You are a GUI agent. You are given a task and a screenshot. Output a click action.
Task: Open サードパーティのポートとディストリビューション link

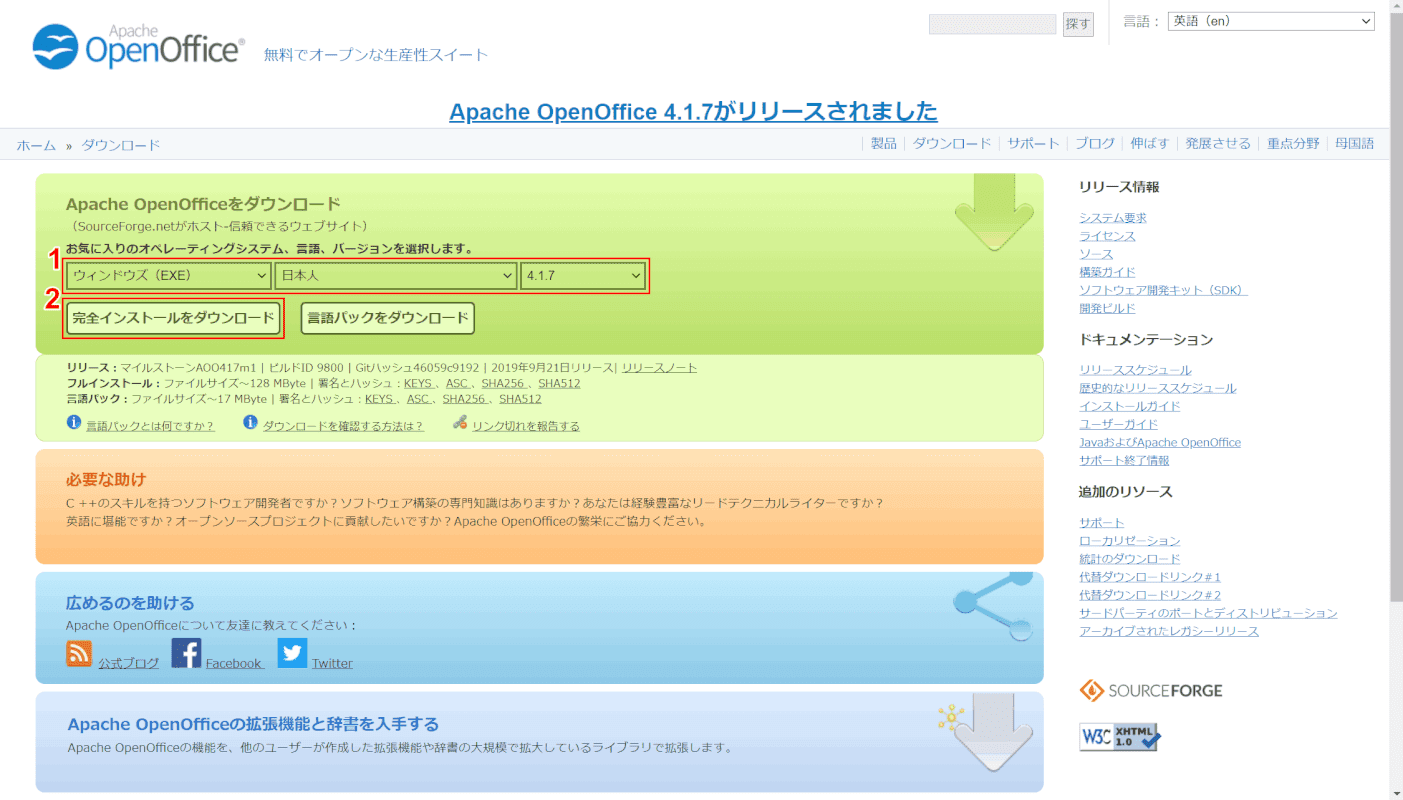pos(1208,613)
